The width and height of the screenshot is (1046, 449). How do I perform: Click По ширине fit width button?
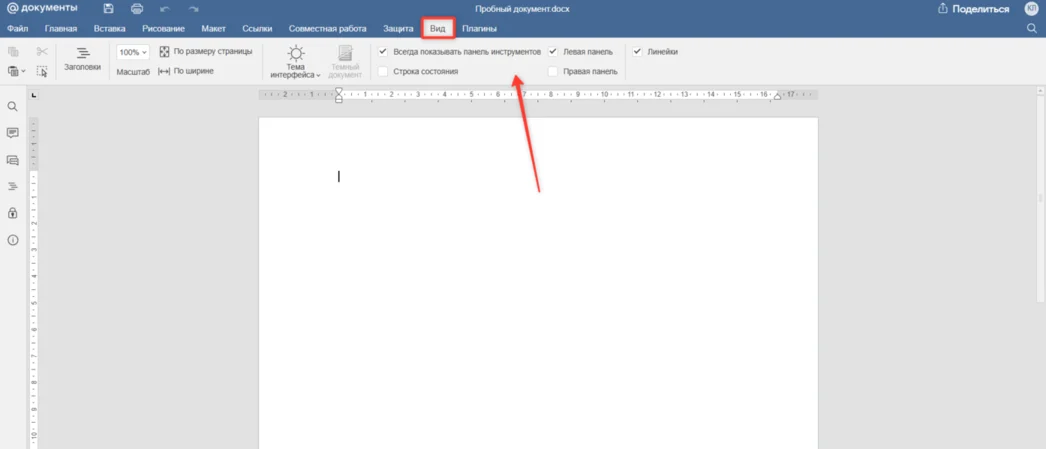(186, 71)
